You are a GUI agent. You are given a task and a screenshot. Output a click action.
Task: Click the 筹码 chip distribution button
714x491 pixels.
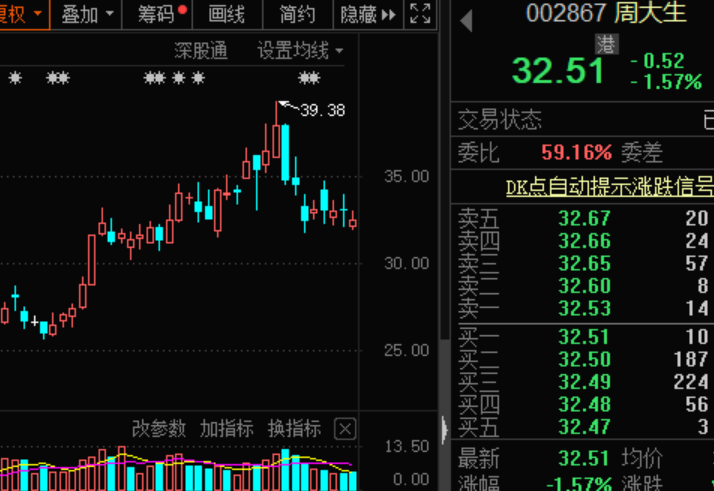point(161,14)
